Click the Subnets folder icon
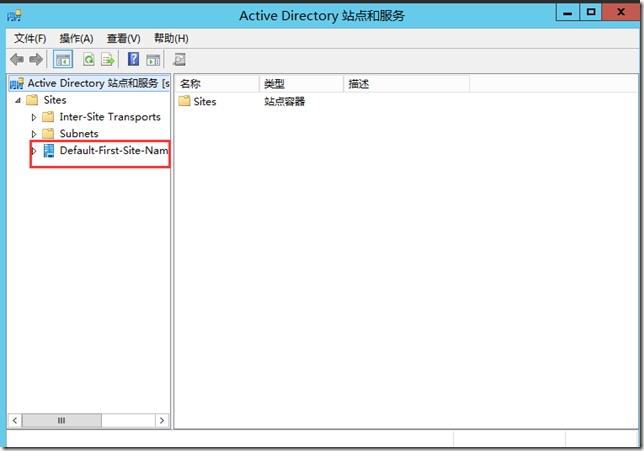Screen dimensions: 644x451 (x=48, y=133)
